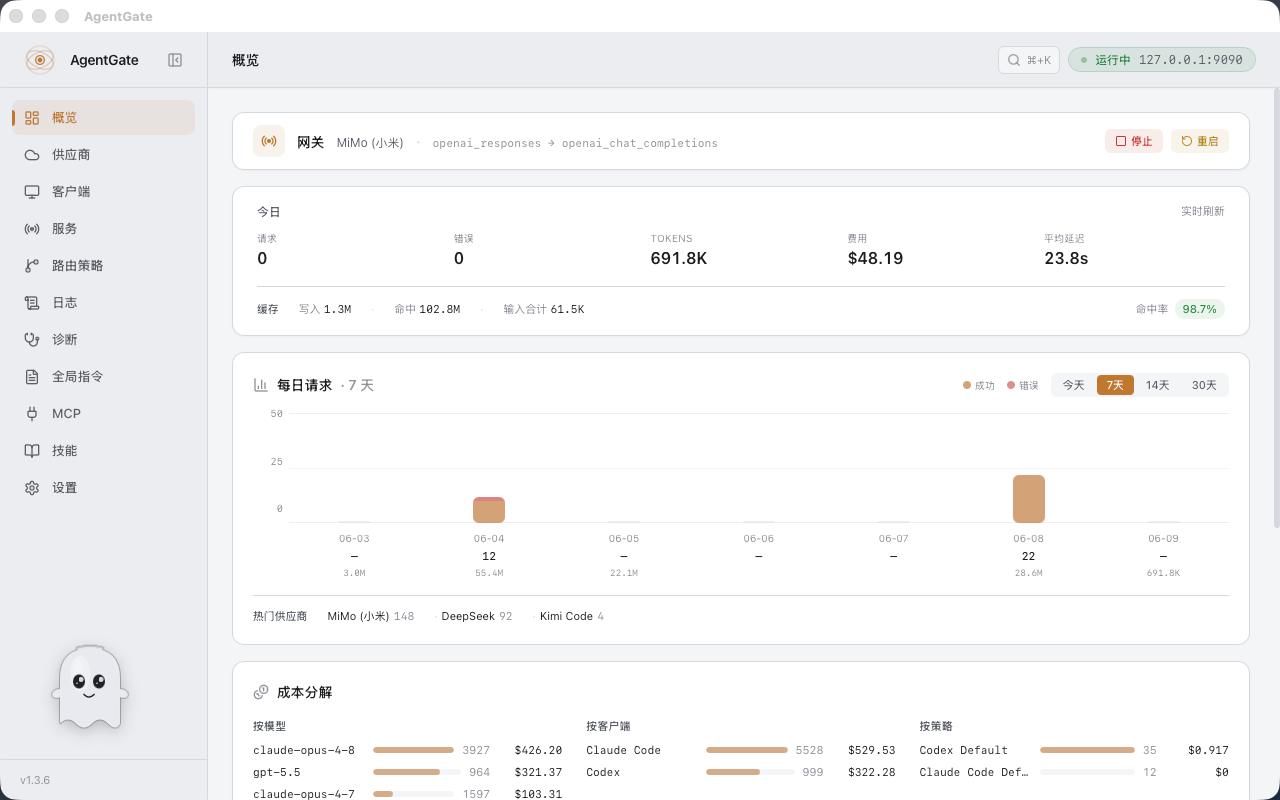
Task: Click the 运行中 127.0.0.1:9090 status badge
Action: [1161, 60]
